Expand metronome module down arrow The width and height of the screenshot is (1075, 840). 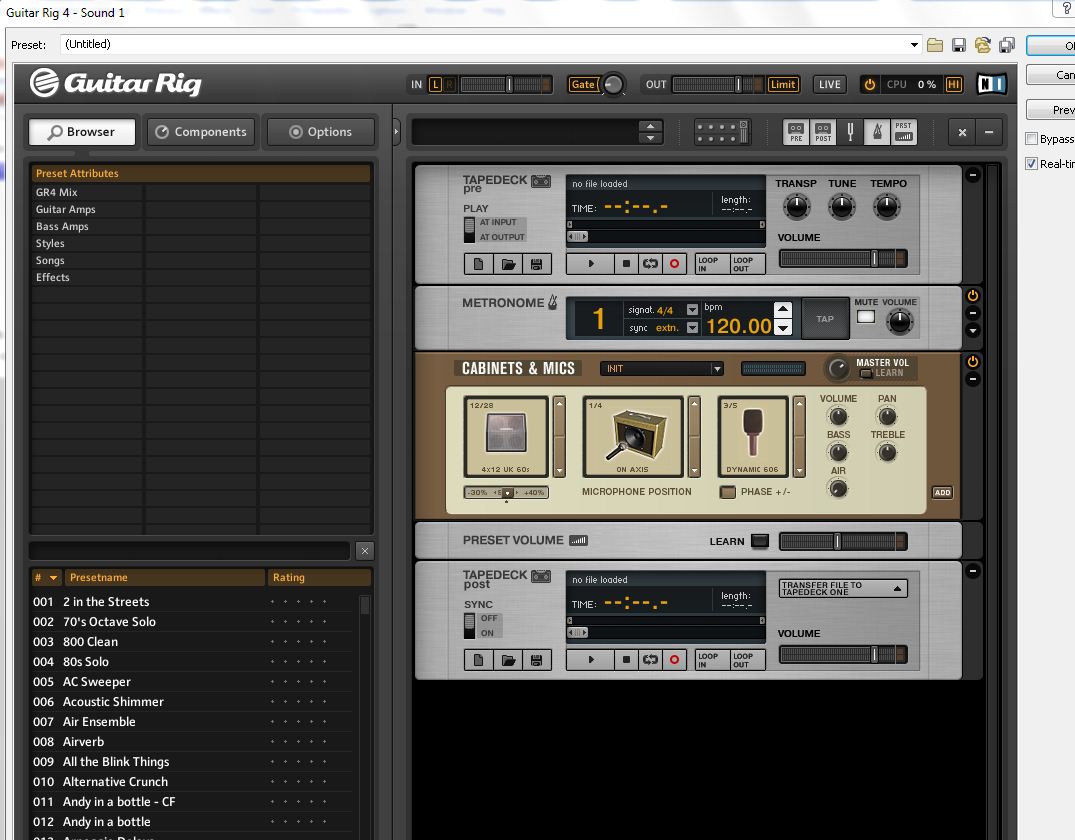pos(972,331)
